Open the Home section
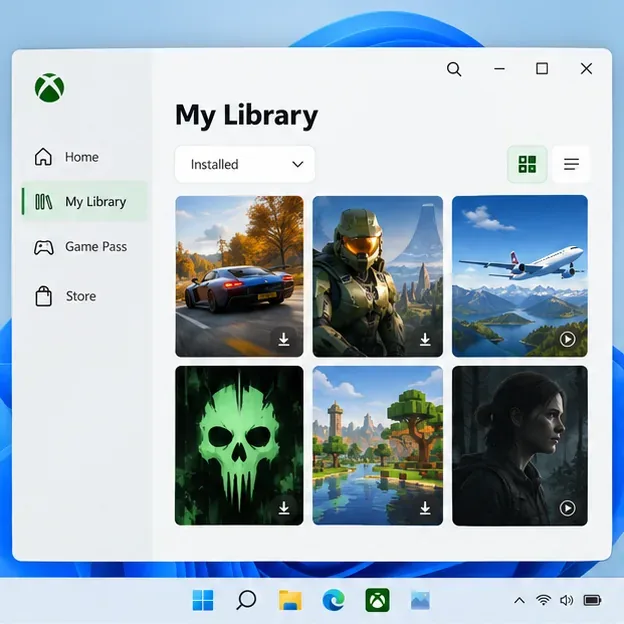624x624 pixels. [84, 157]
